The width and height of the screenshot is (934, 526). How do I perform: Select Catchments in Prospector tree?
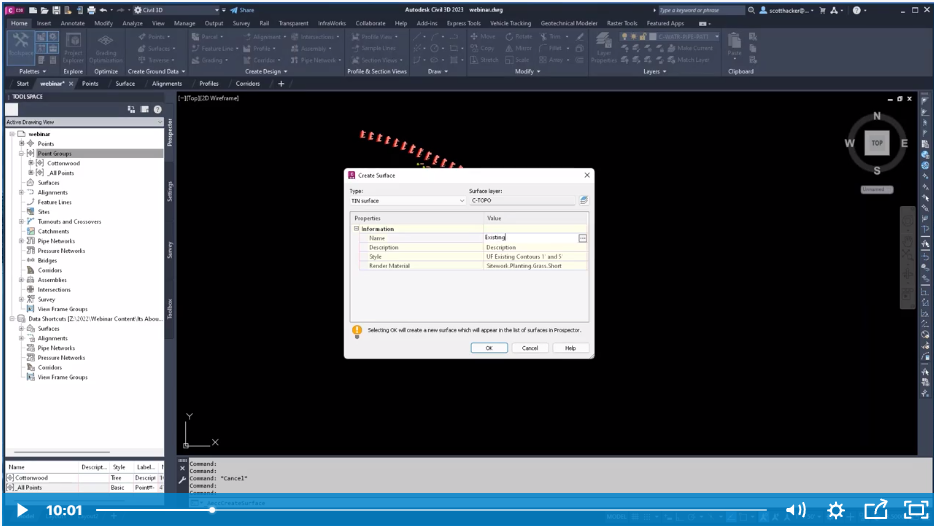point(53,231)
